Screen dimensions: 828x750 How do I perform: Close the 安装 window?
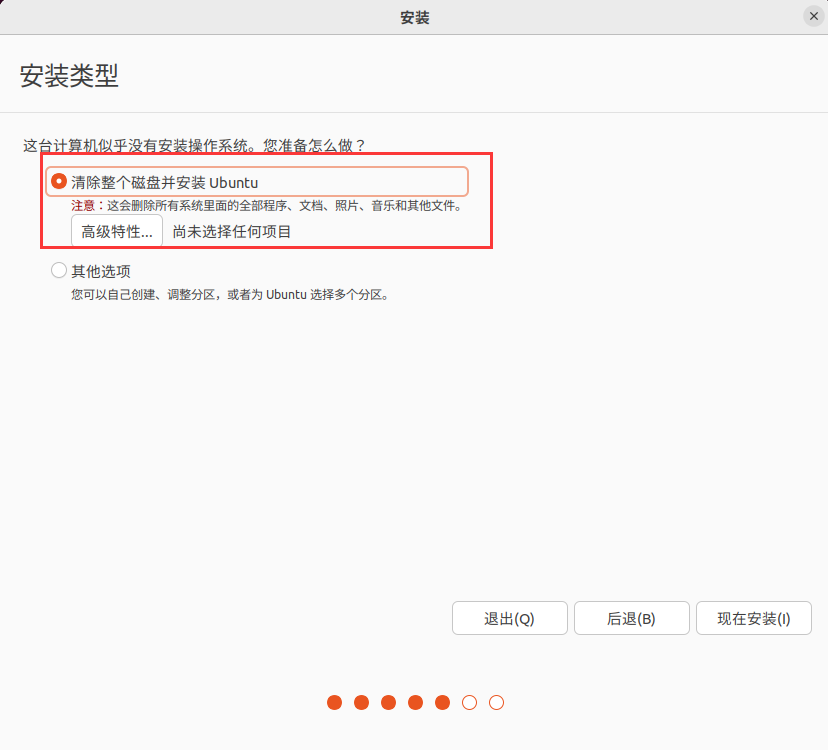coord(814,16)
